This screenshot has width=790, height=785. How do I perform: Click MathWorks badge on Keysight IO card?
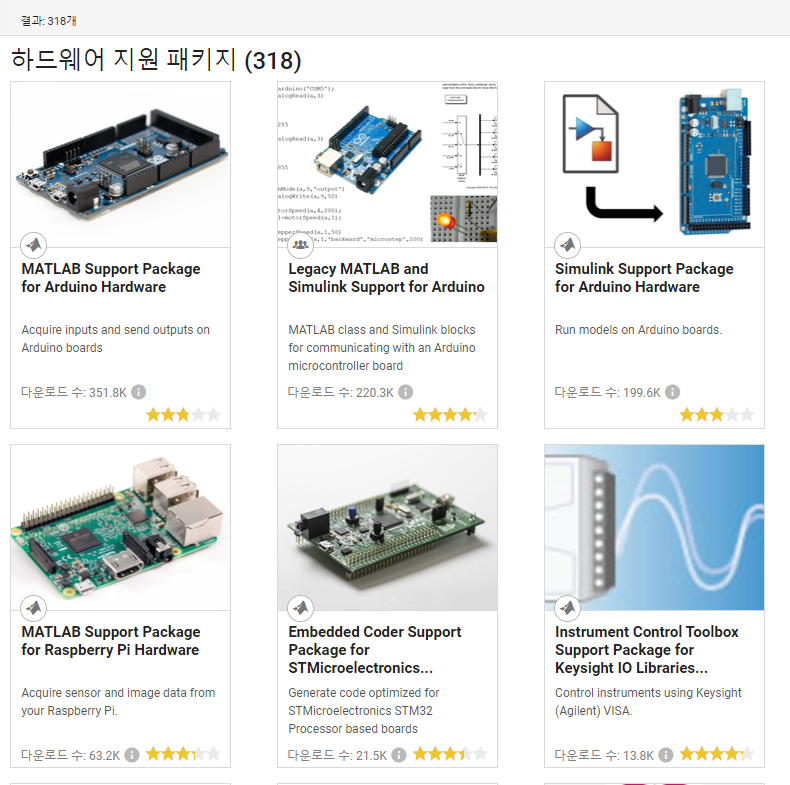(568, 608)
